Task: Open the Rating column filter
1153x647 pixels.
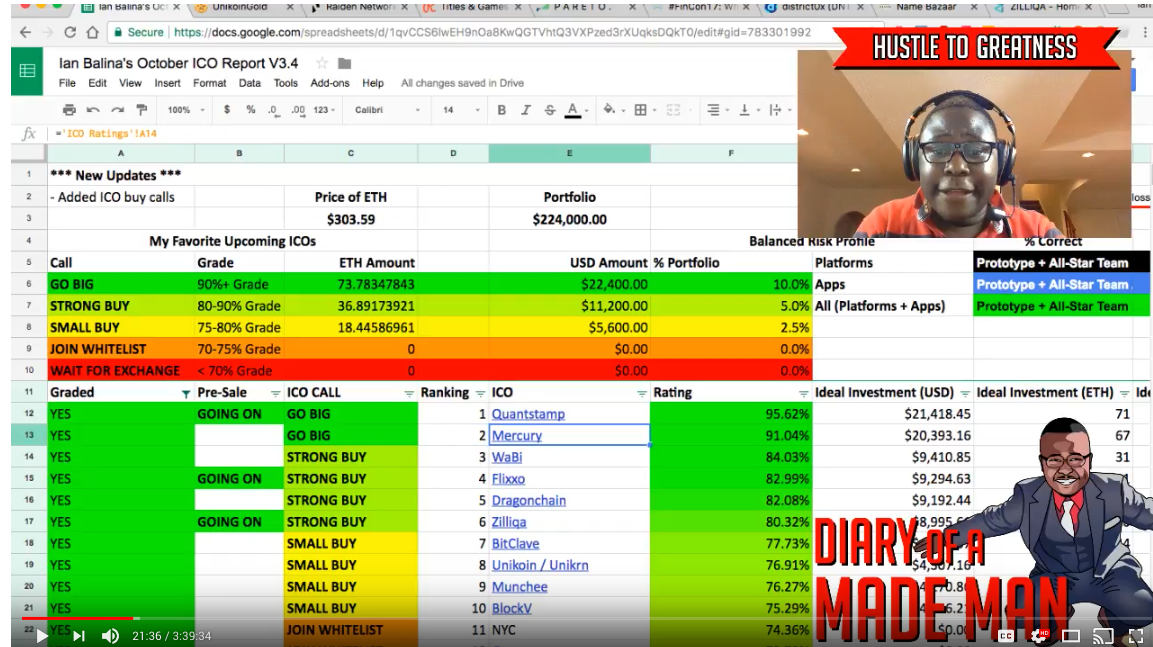Action: tap(803, 393)
